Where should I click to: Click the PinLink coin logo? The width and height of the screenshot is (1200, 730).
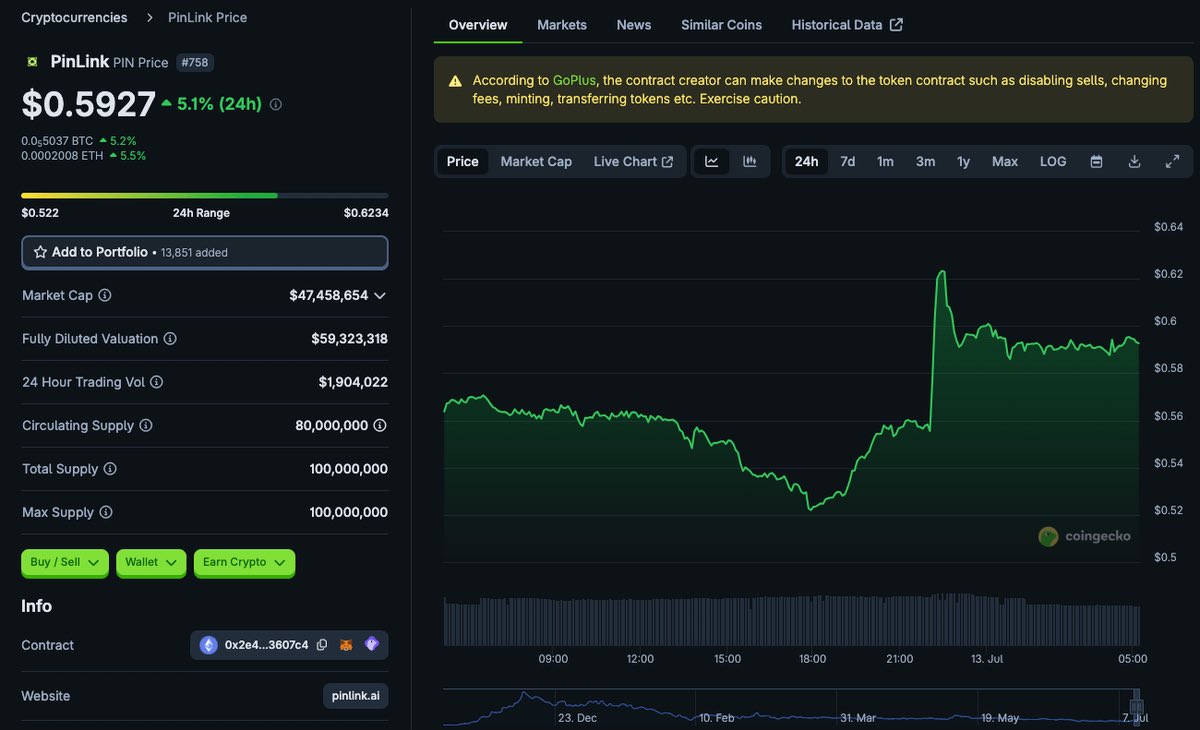[32, 62]
